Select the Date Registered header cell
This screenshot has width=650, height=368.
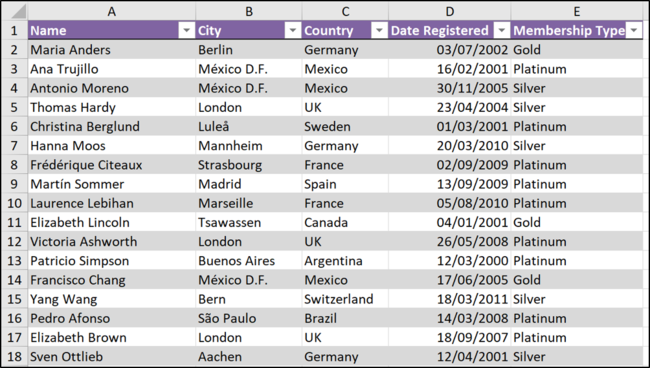(441, 31)
